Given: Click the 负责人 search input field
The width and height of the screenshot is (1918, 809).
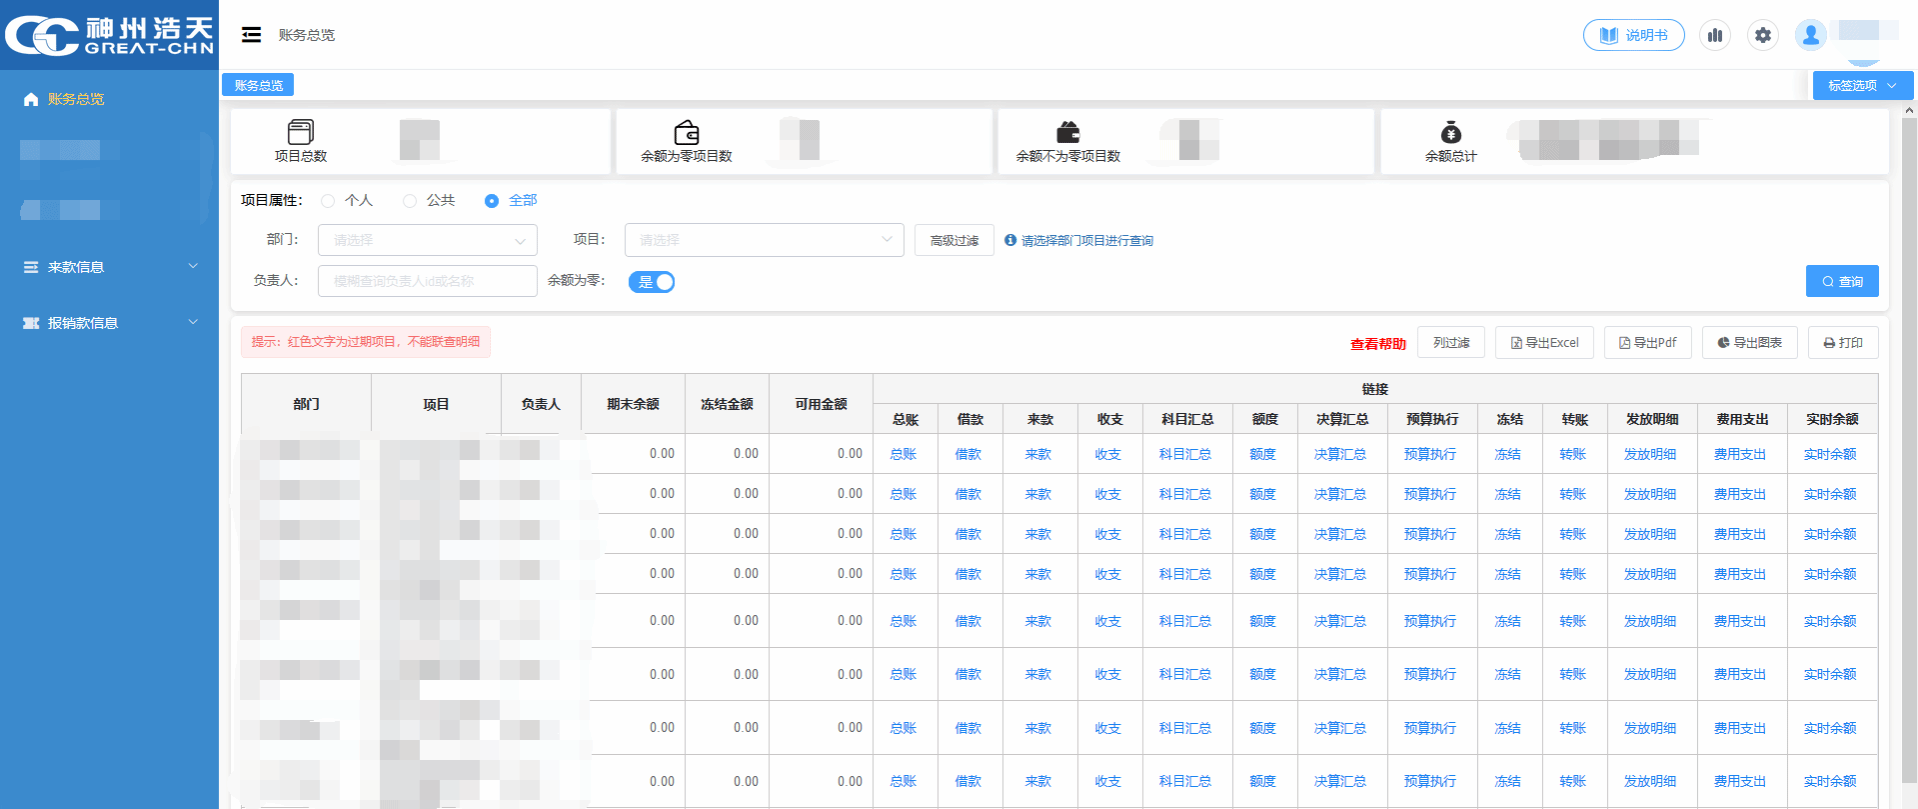Looking at the screenshot, I should 428,281.
